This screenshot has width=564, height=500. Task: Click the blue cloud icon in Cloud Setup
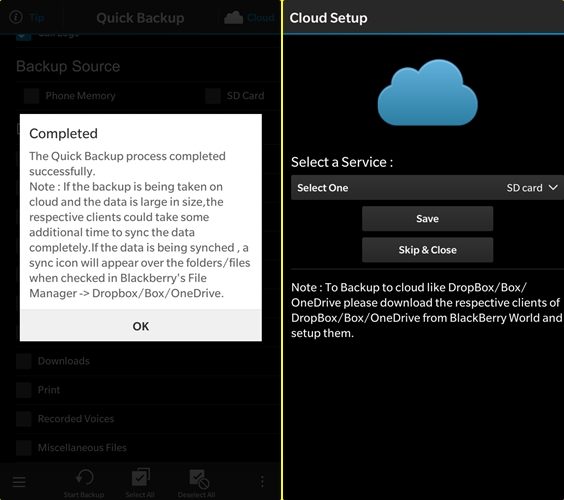[427, 93]
